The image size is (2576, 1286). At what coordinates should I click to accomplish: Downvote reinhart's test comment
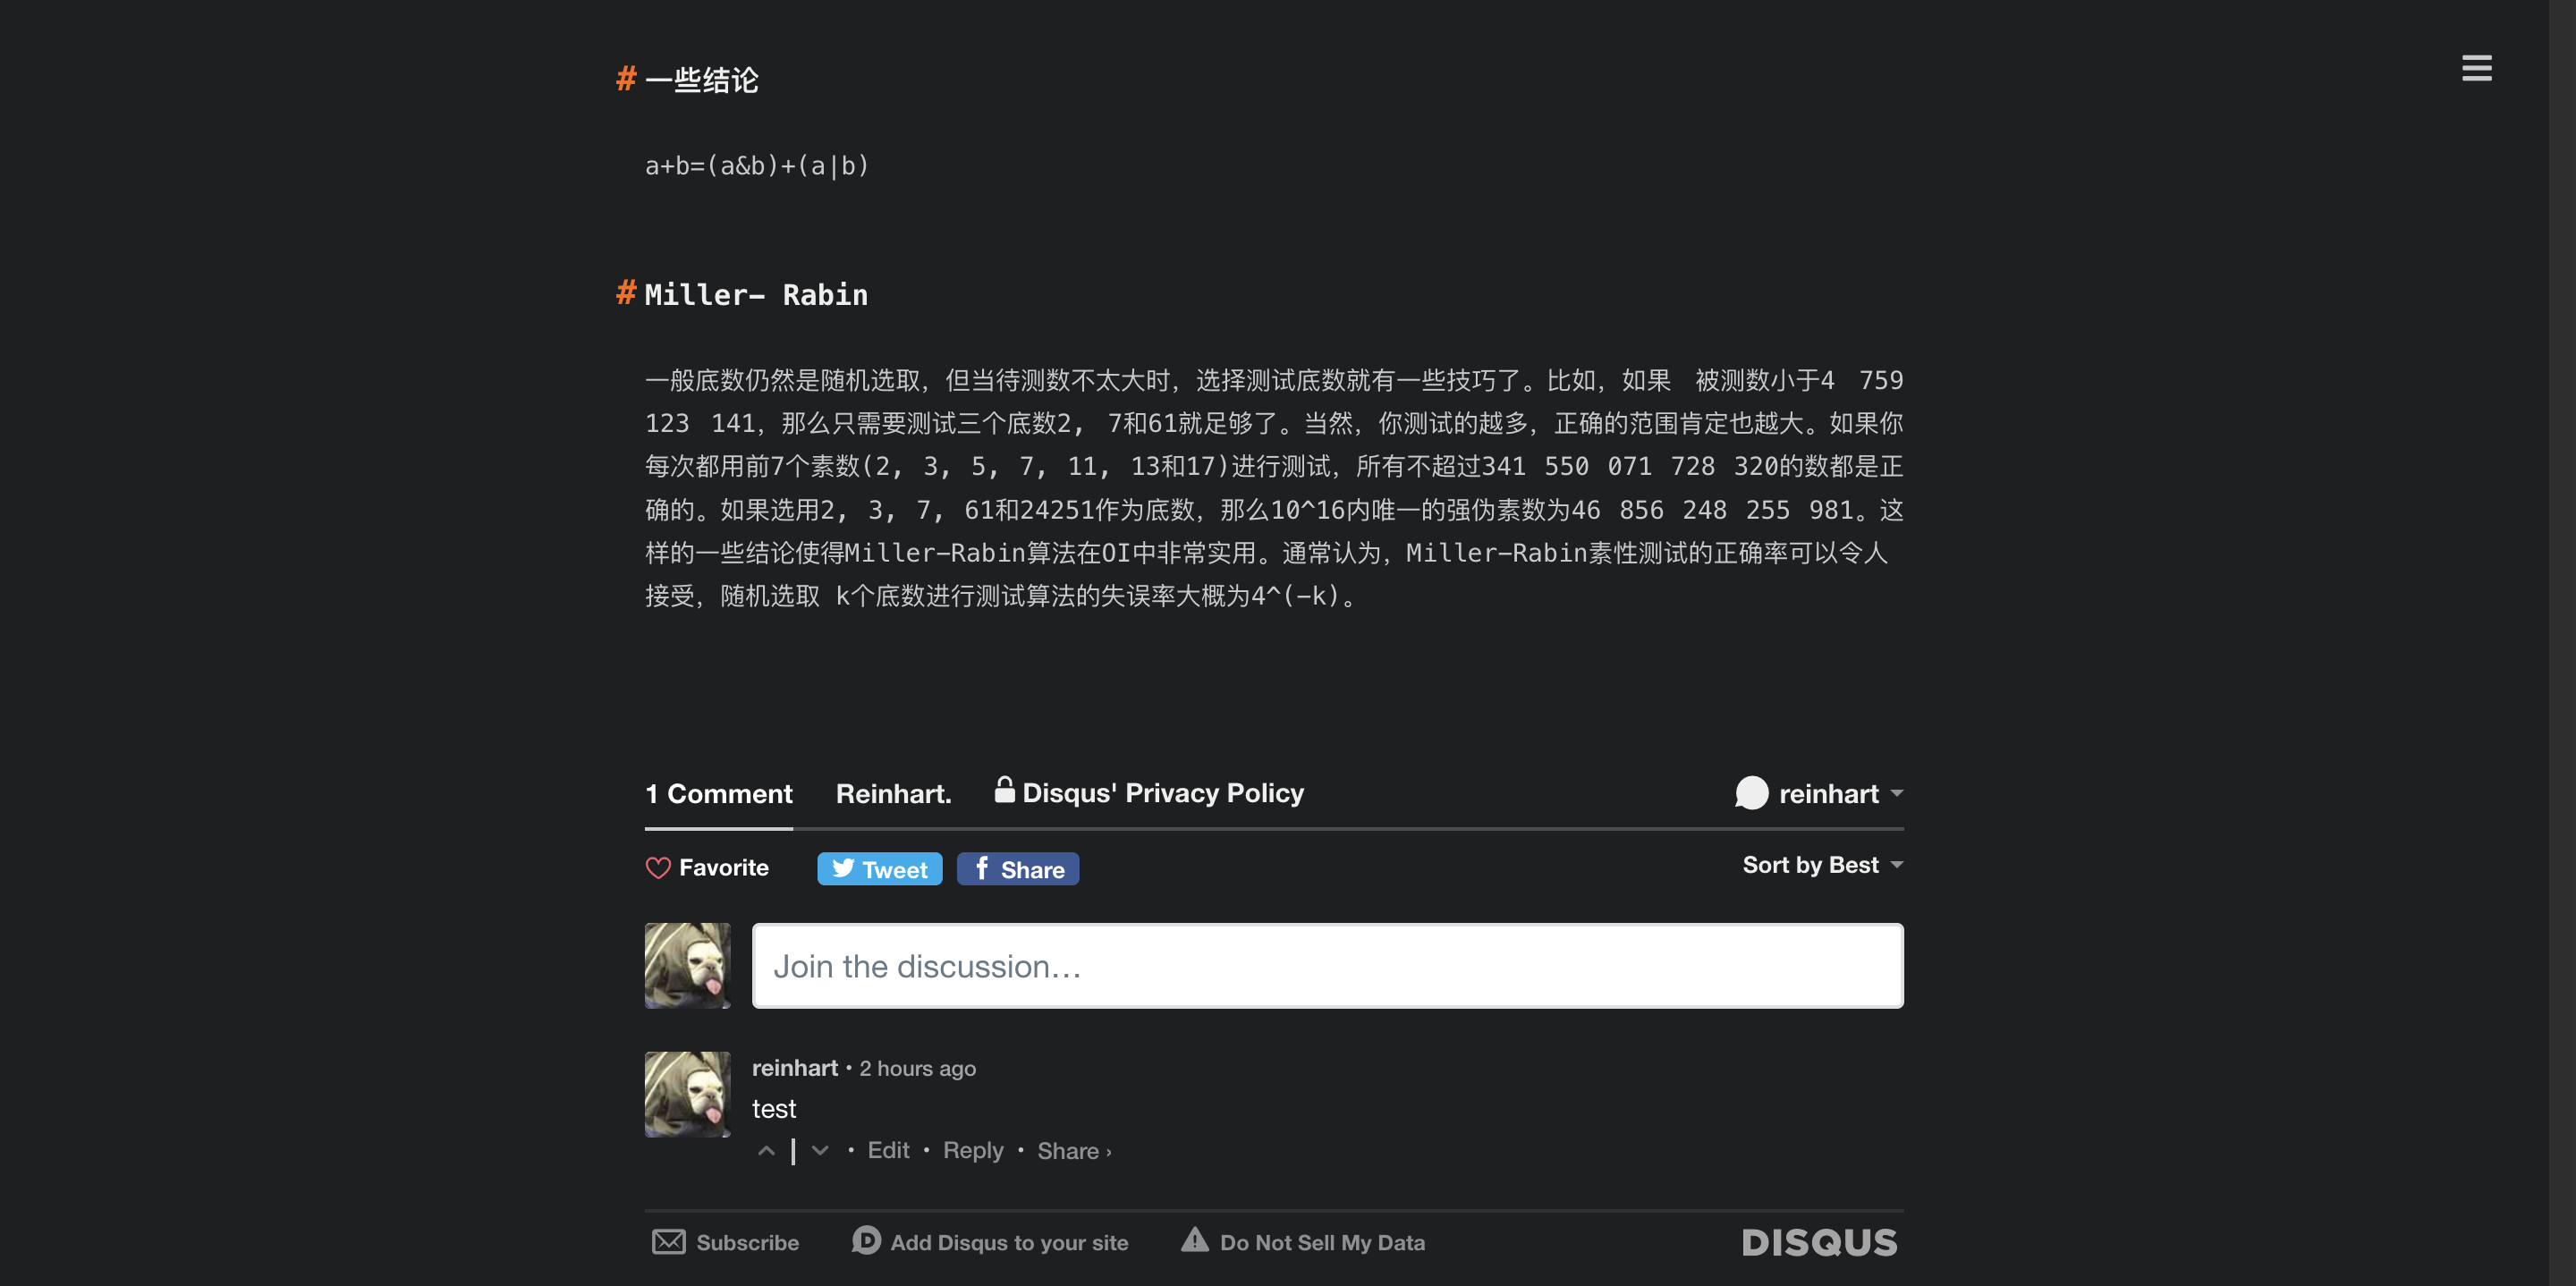[x=820, y=1151]
